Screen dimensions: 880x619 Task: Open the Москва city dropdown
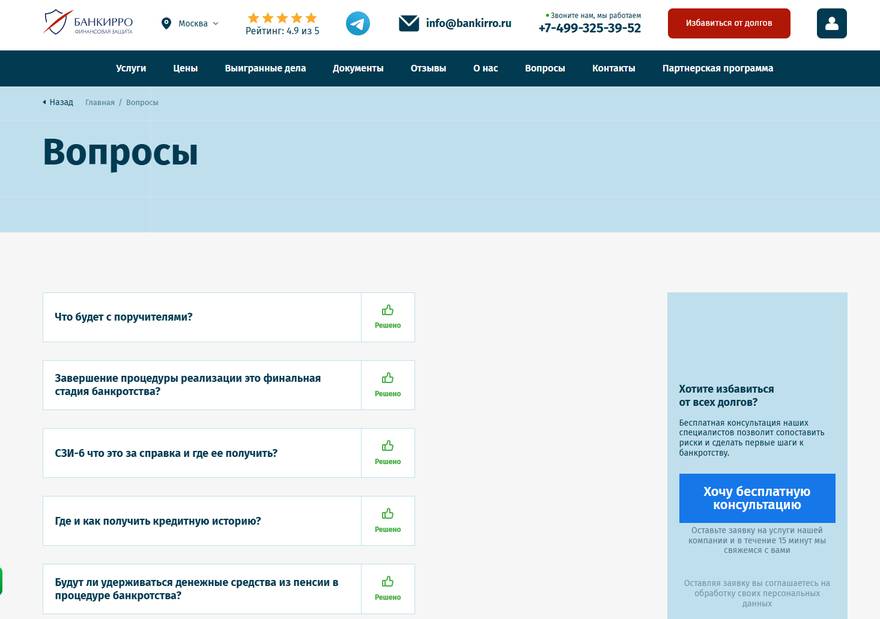[190, 23]
